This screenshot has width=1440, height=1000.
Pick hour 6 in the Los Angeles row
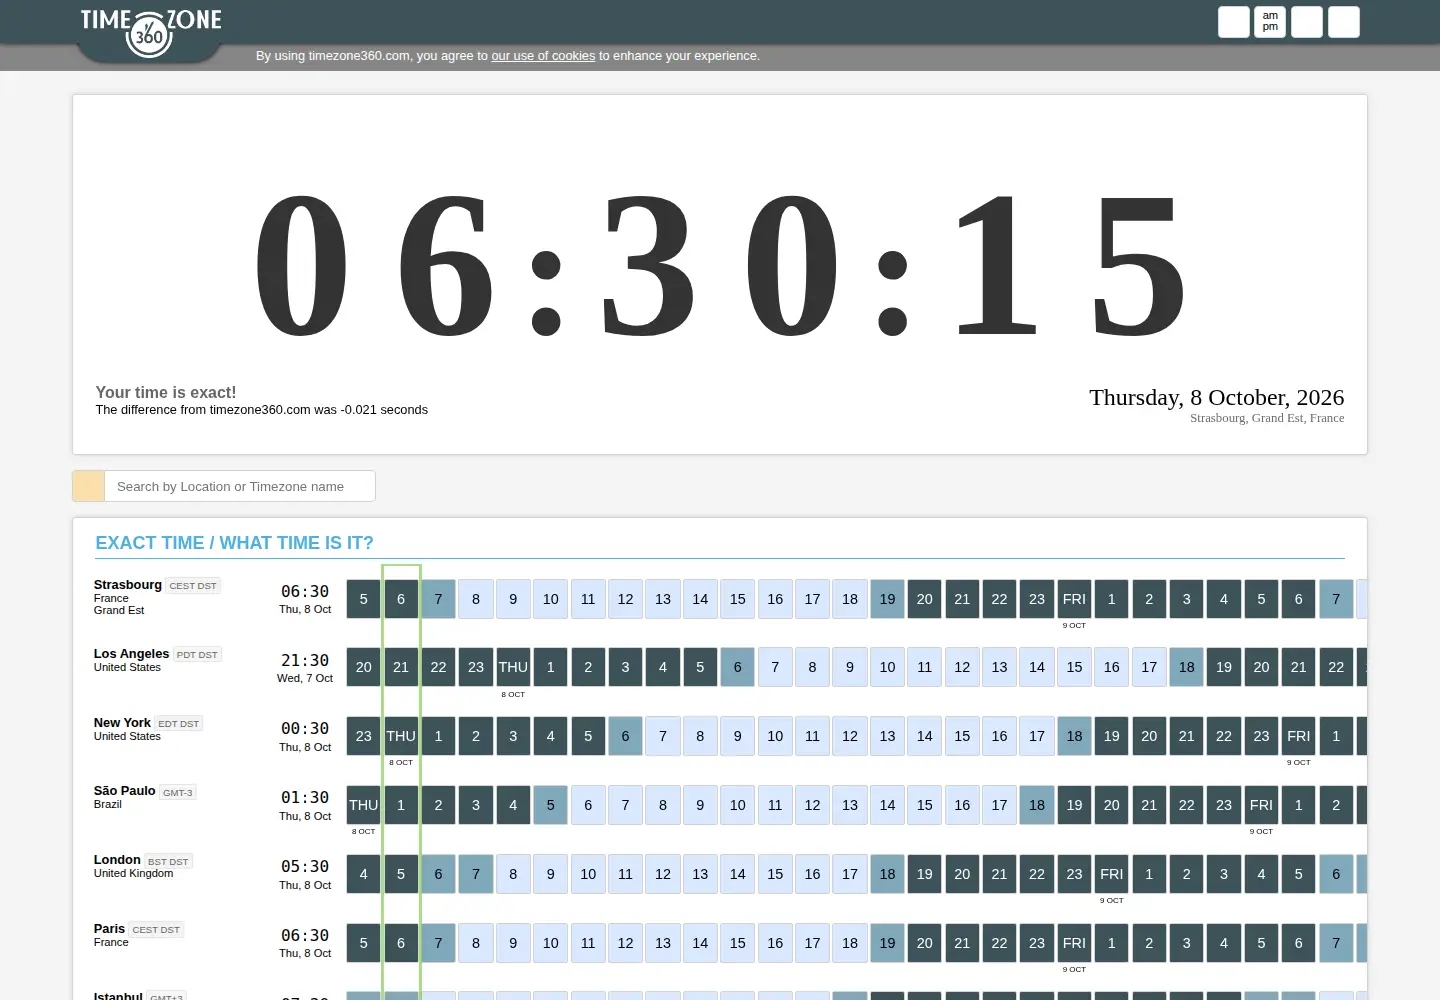pyautogui.click(x=737, y=667)
